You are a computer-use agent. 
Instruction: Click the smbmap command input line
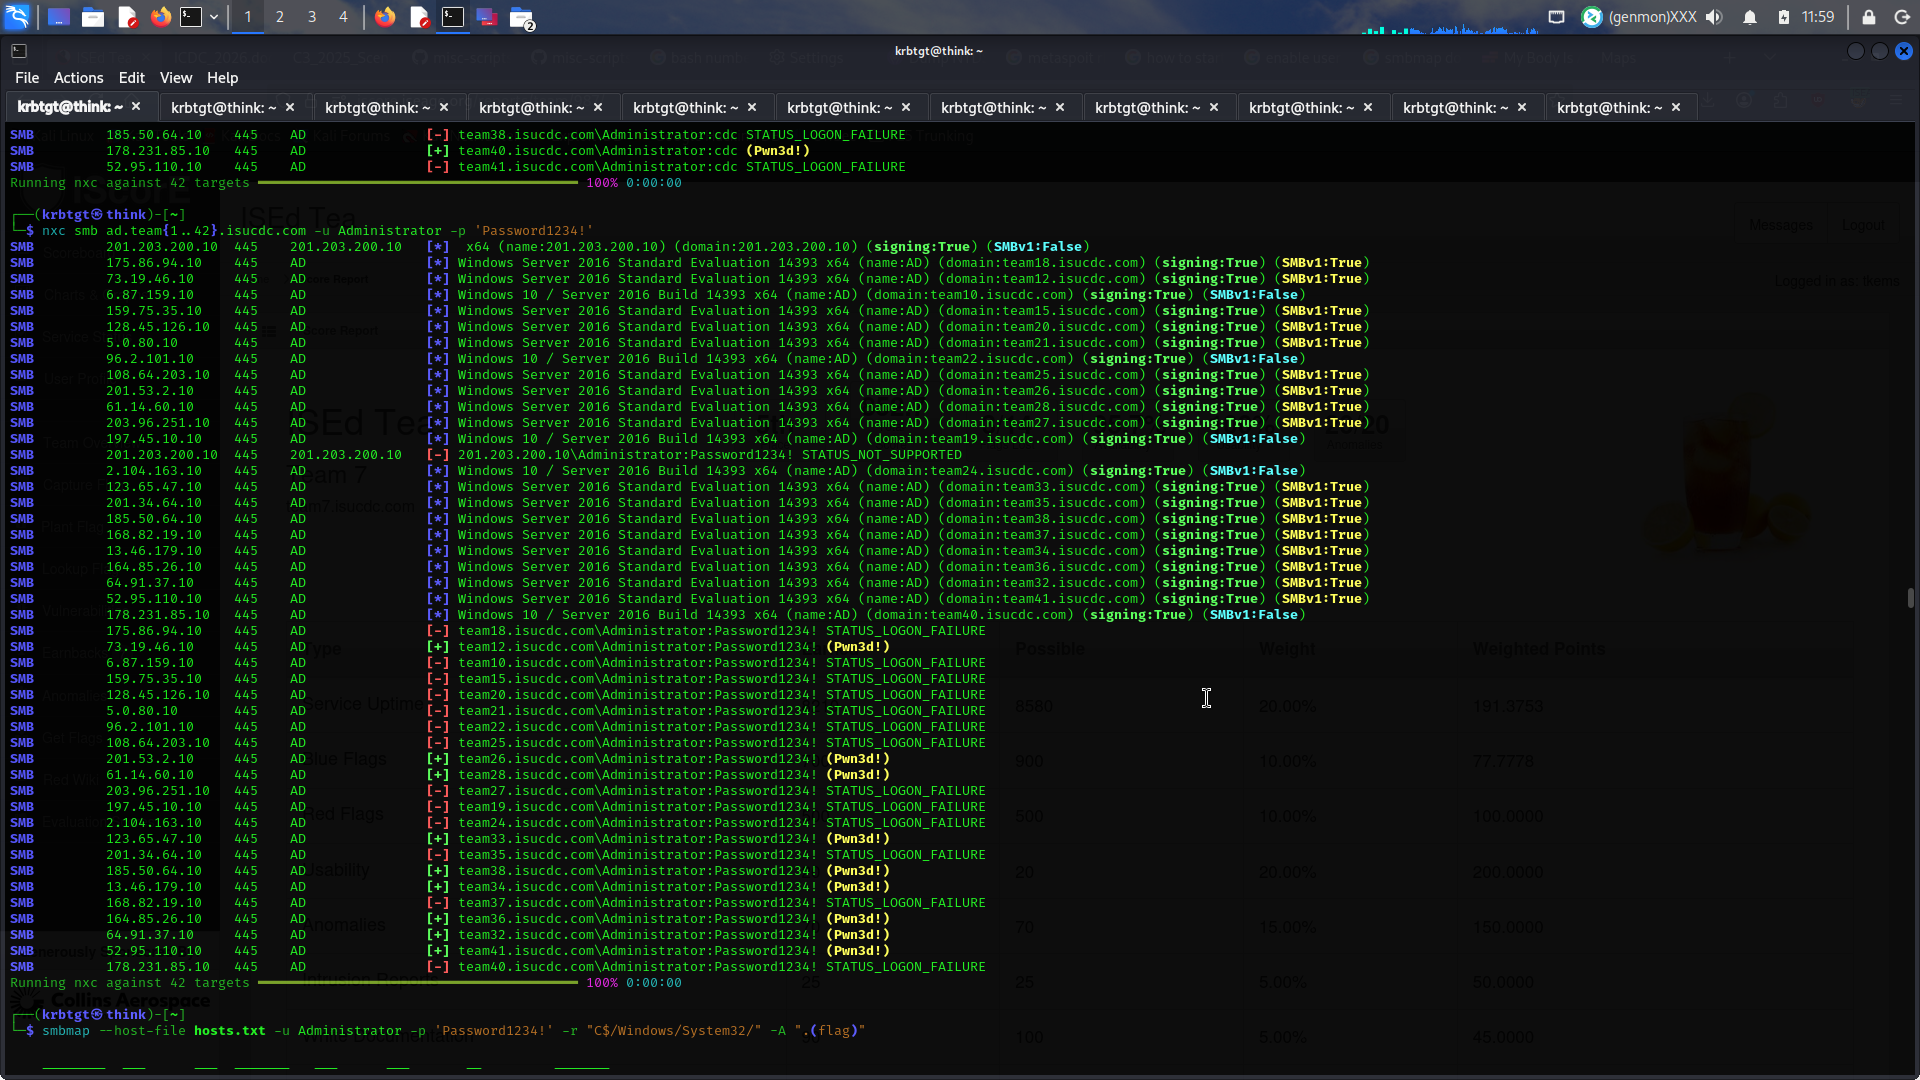pyautogui.click(x=452, y=1030)
